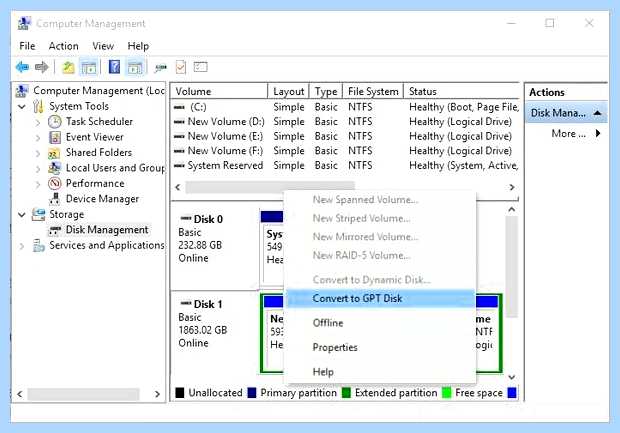
Task: Open the More actions submenu arrow
Action: [x=597, y=133]
